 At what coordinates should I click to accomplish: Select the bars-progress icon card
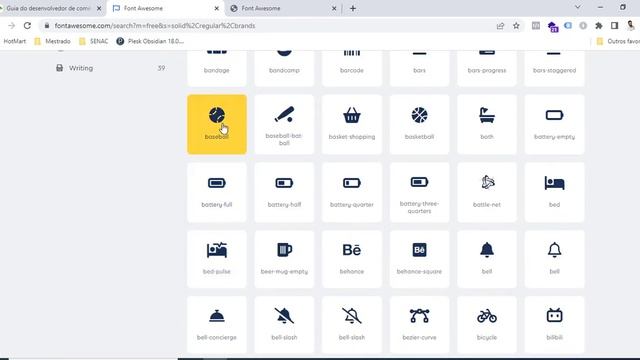coord(487,68)
